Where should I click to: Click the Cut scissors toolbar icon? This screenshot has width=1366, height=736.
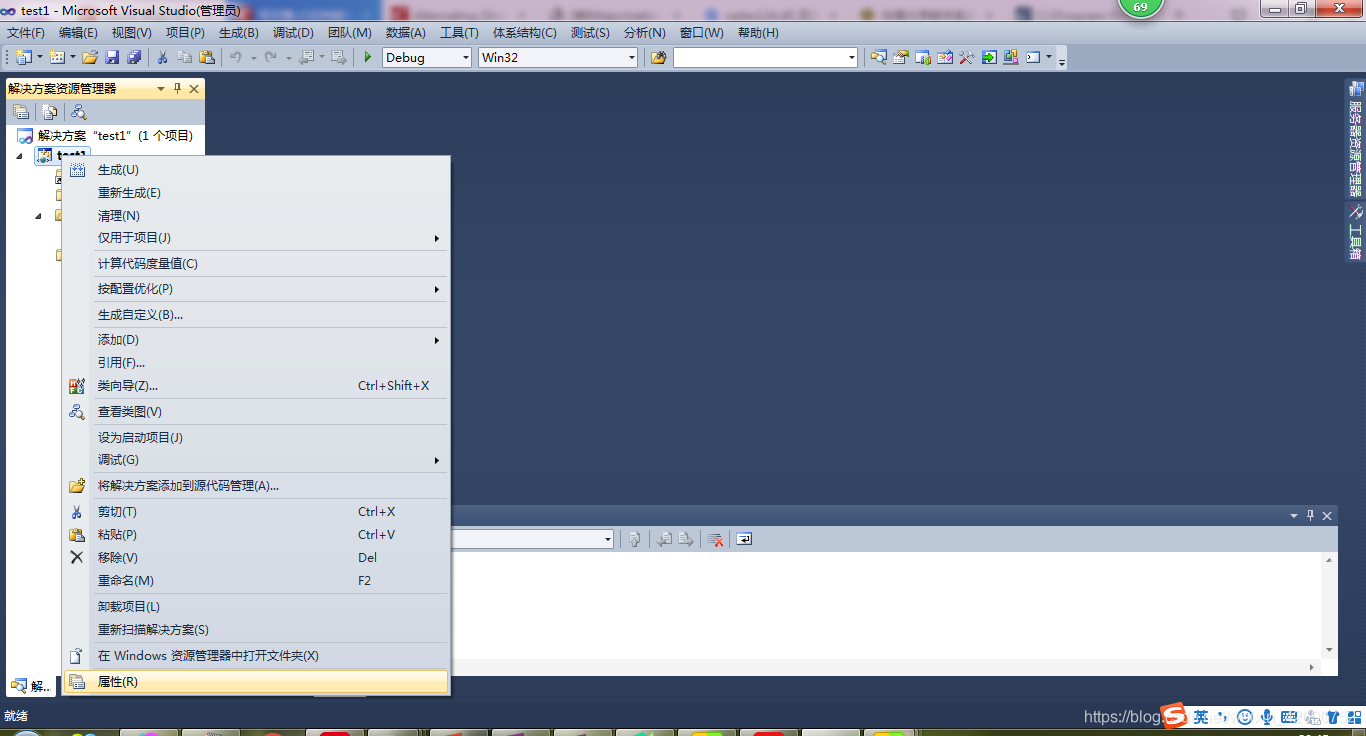pos(162,57)
